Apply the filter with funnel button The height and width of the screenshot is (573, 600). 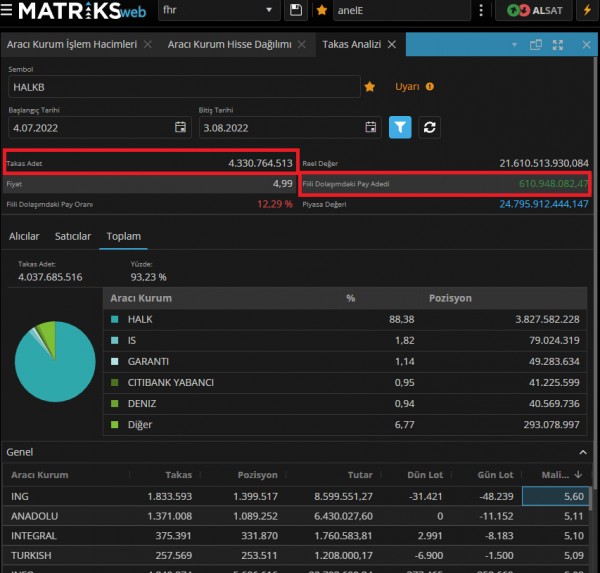tap(400, 127)
